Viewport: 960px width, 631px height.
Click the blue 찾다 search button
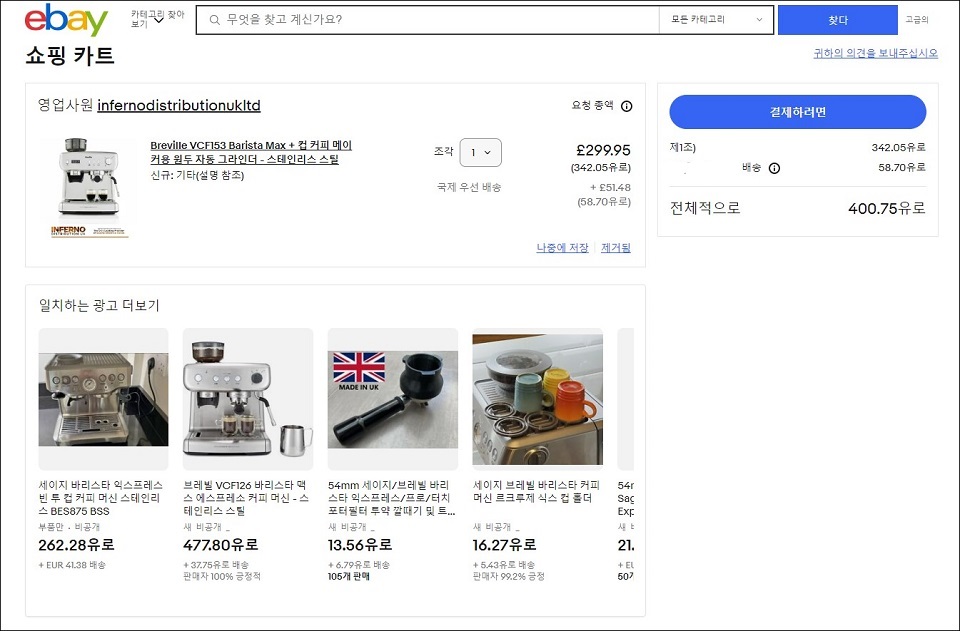click(838, 20)
